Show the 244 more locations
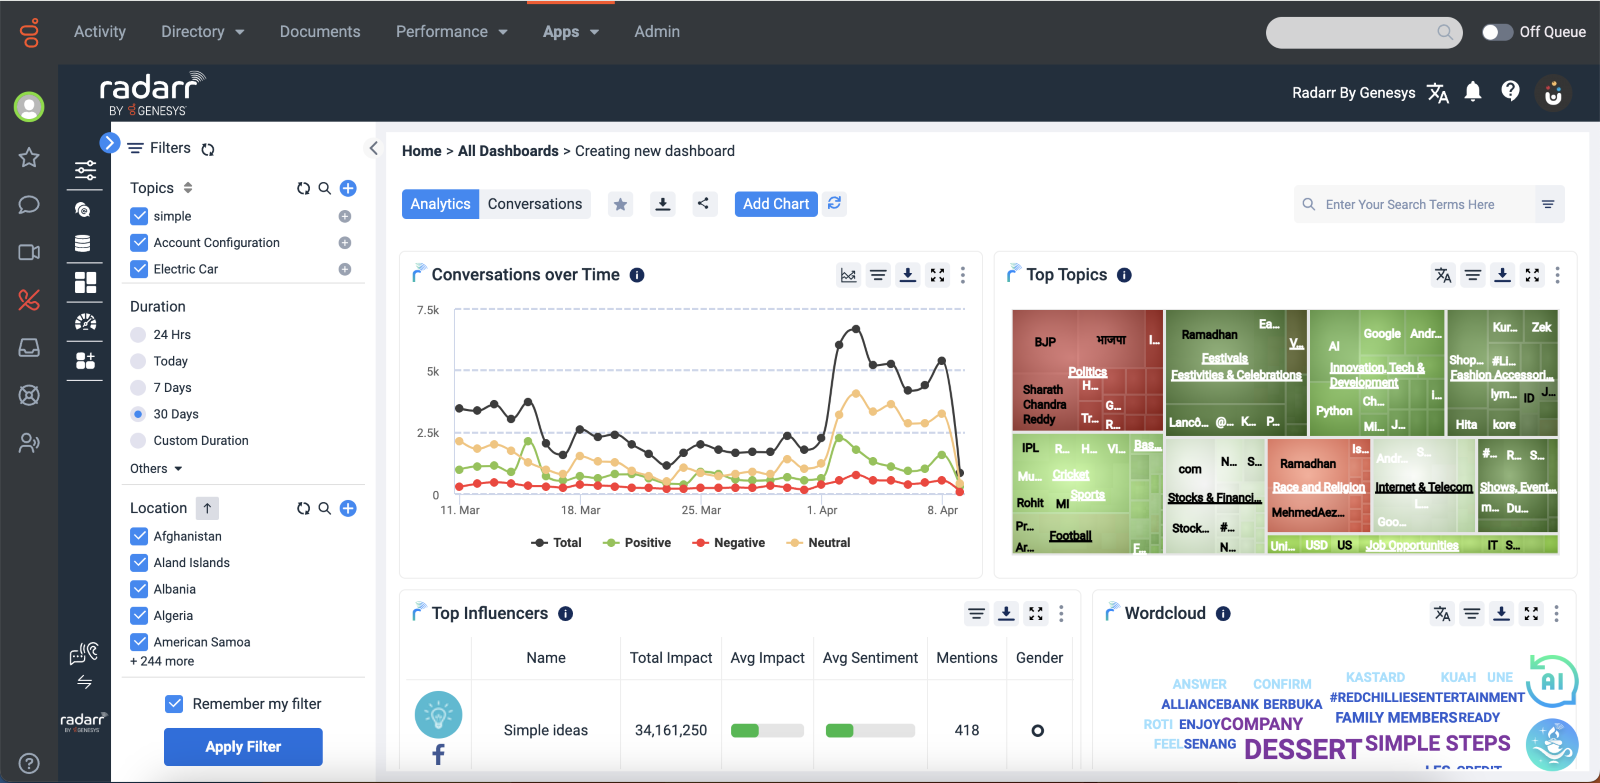The image size is (1600, 783). click(x=162, y=662)
